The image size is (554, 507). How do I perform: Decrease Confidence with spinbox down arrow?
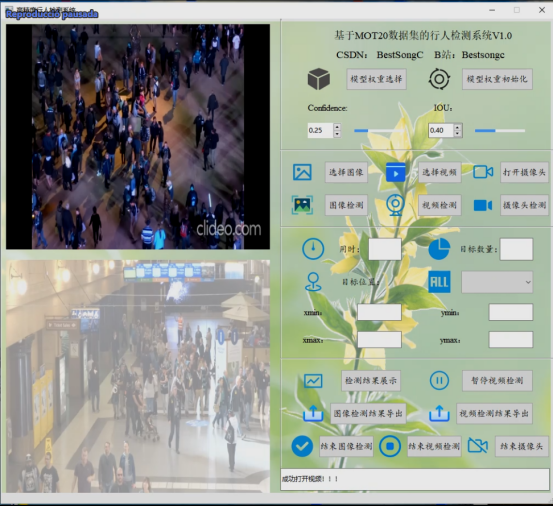click(x=337, y=134)
